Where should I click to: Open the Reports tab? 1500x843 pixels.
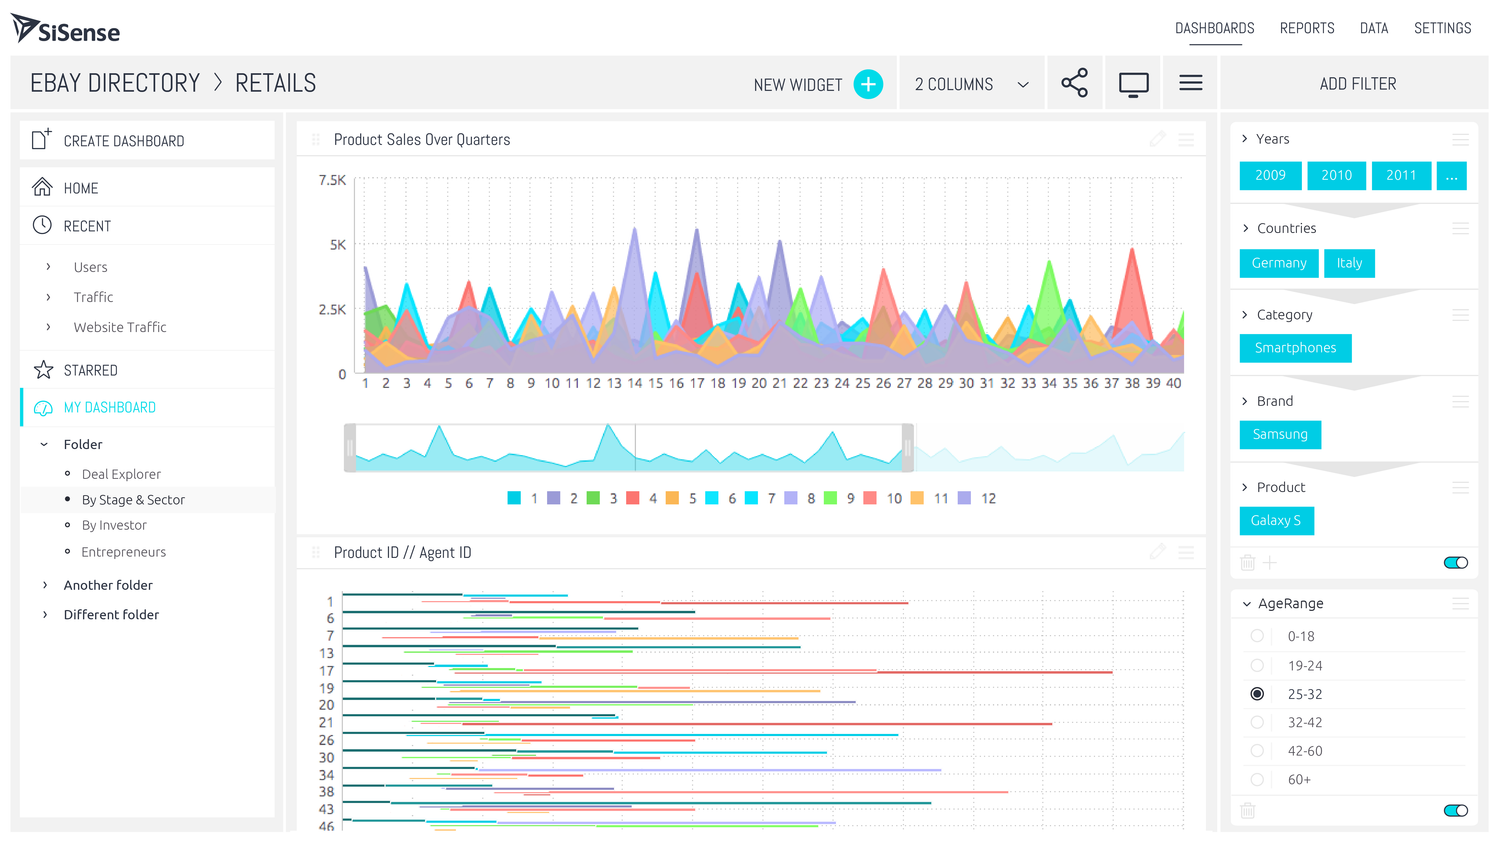click(1306, 28)
